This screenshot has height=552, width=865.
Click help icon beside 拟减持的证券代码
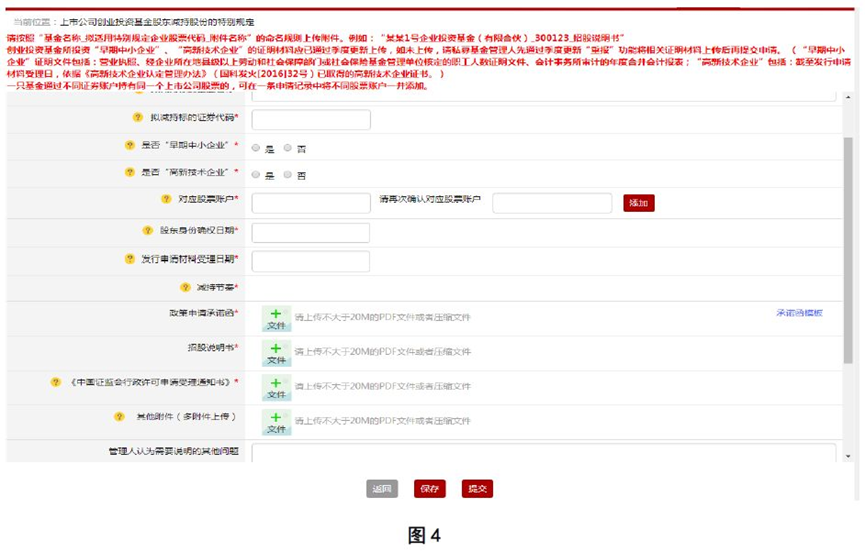click(138, 118)
